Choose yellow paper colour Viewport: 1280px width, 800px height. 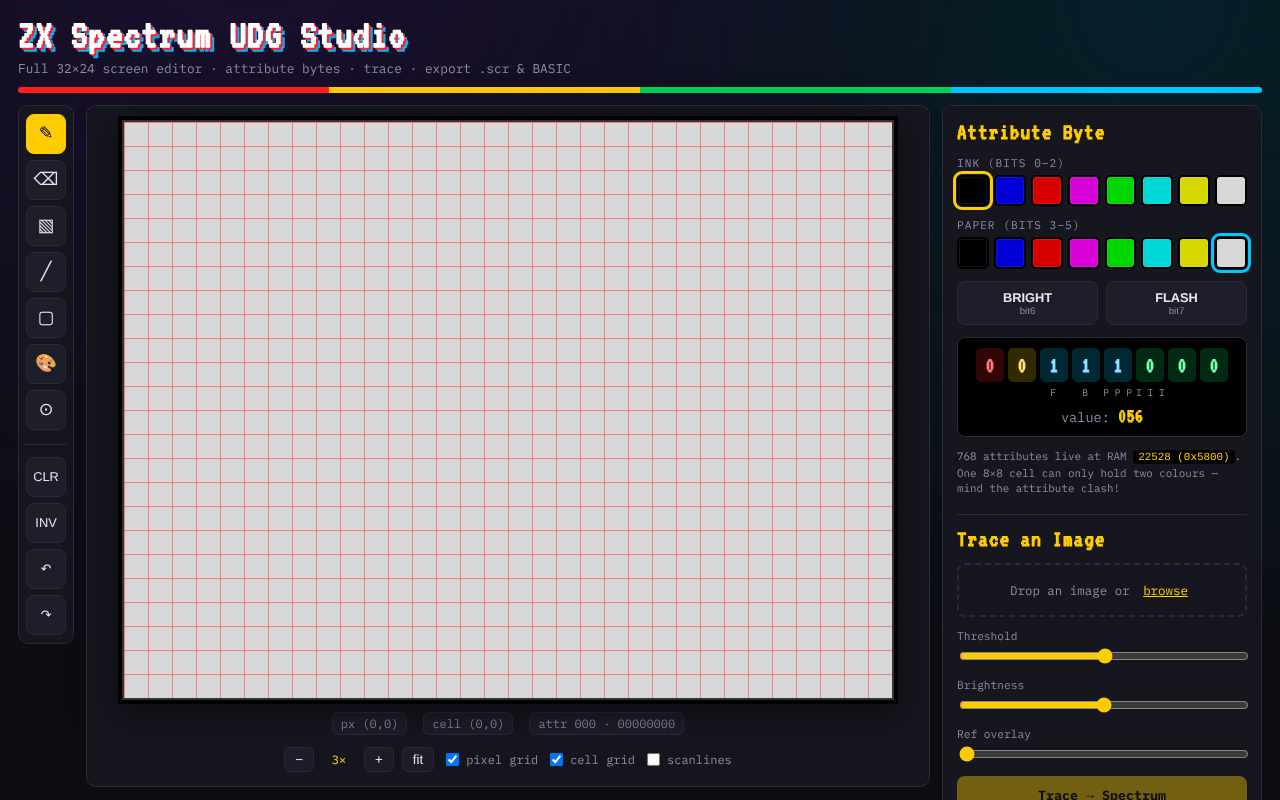pyautogui.click(x=1194, y=253)
